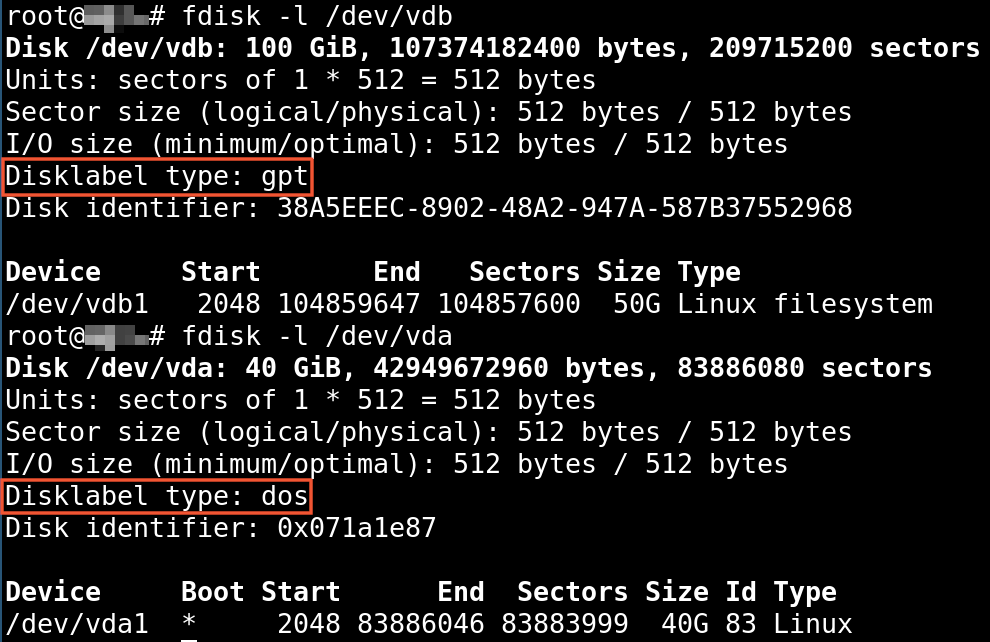Click the 50G size value
Viewport: 990px width, 642px height.
(637, 304)
